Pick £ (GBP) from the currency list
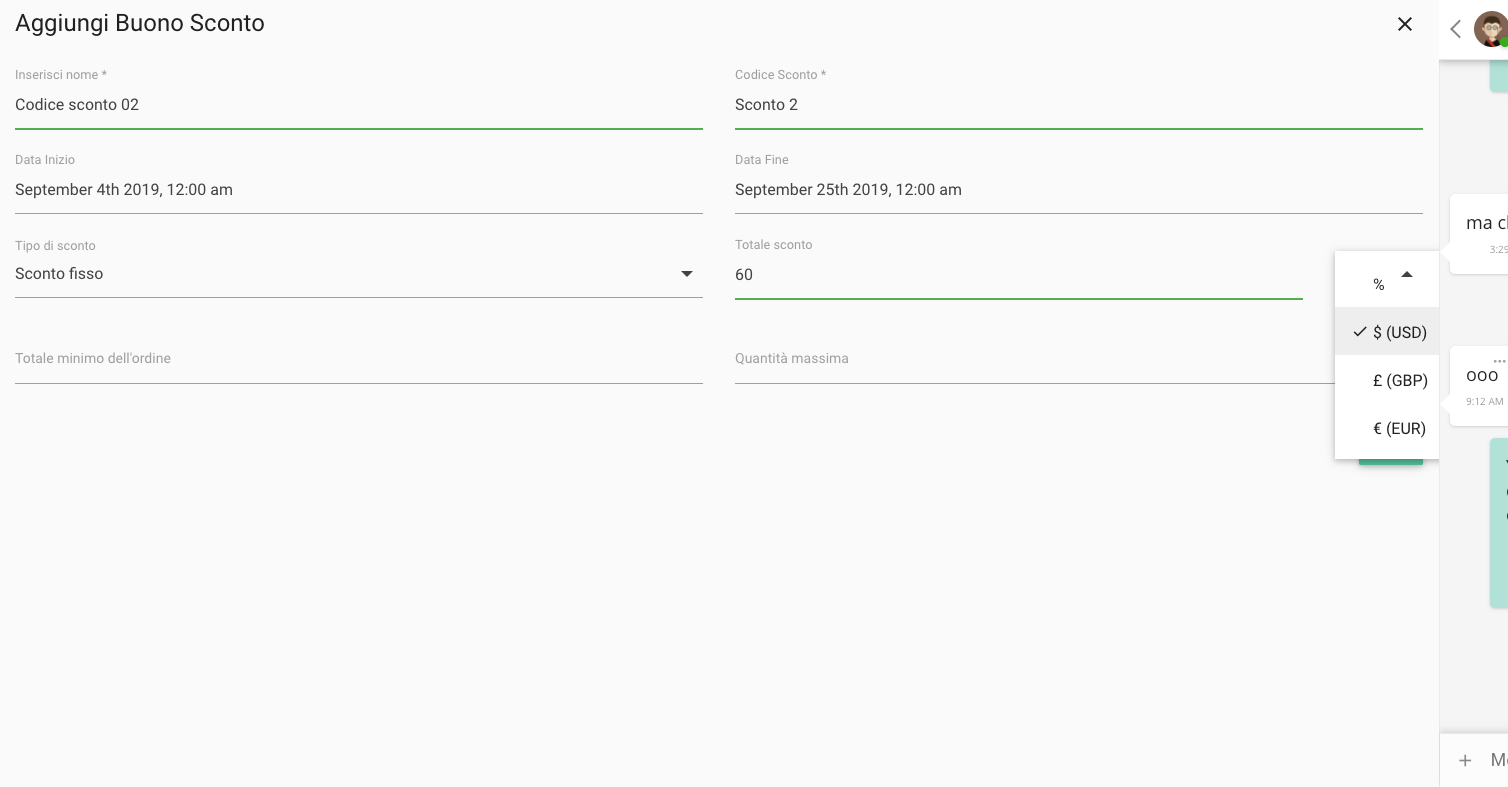 (x=1399, y=380)
